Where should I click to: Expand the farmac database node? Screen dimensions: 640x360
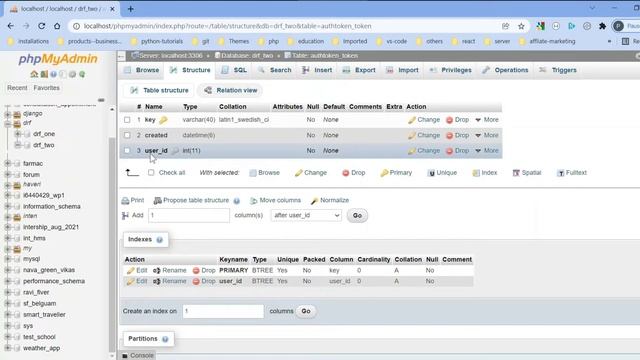tap(8, 164)
